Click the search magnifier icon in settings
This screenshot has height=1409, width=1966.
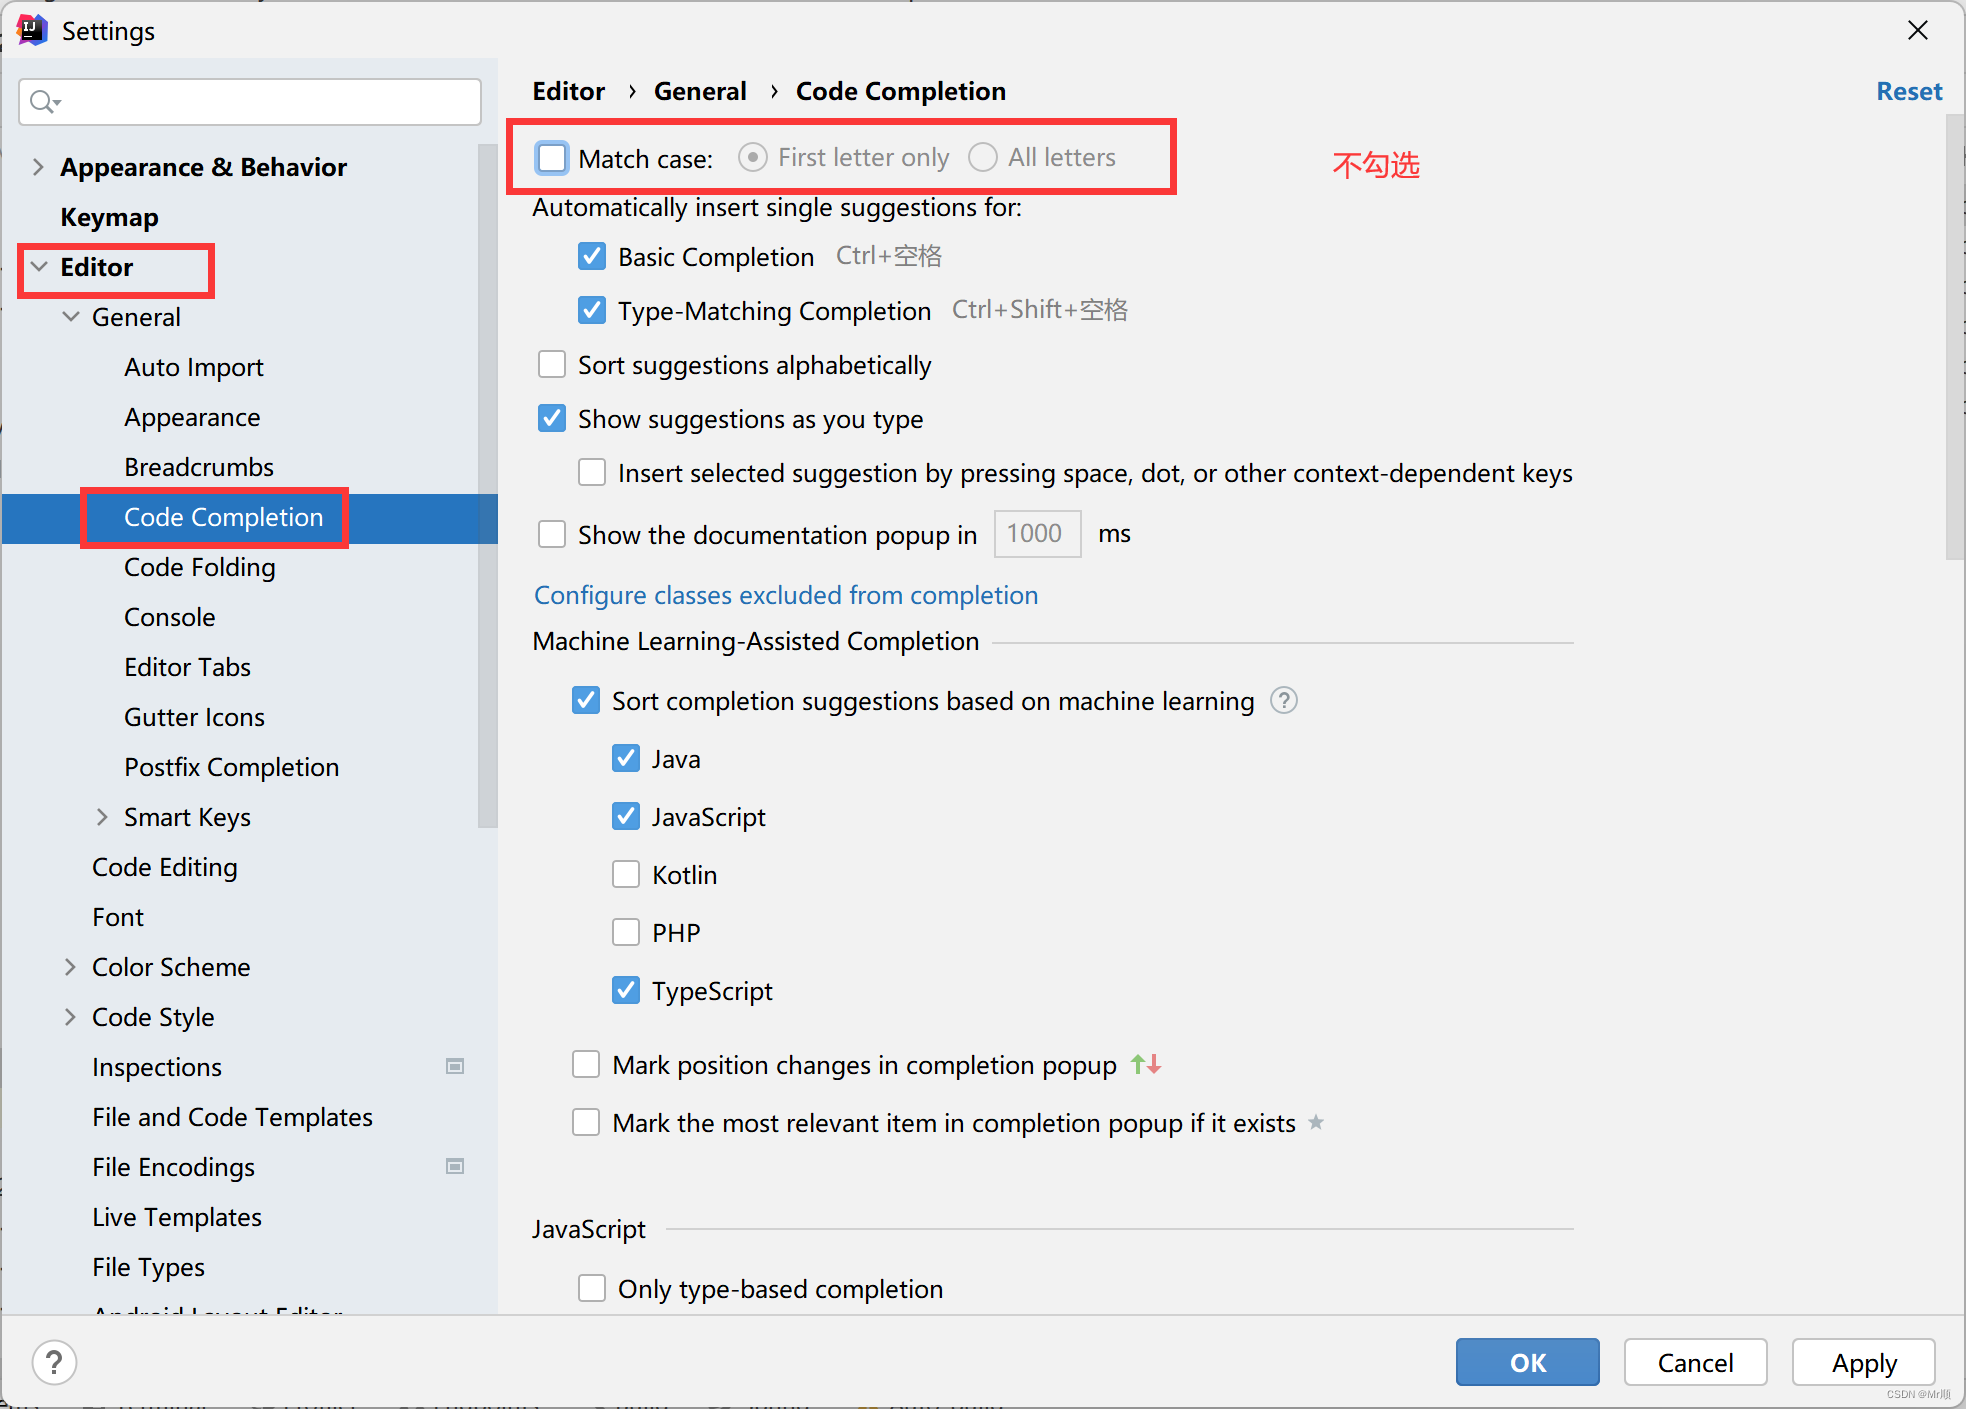click(x=44, y=102)
